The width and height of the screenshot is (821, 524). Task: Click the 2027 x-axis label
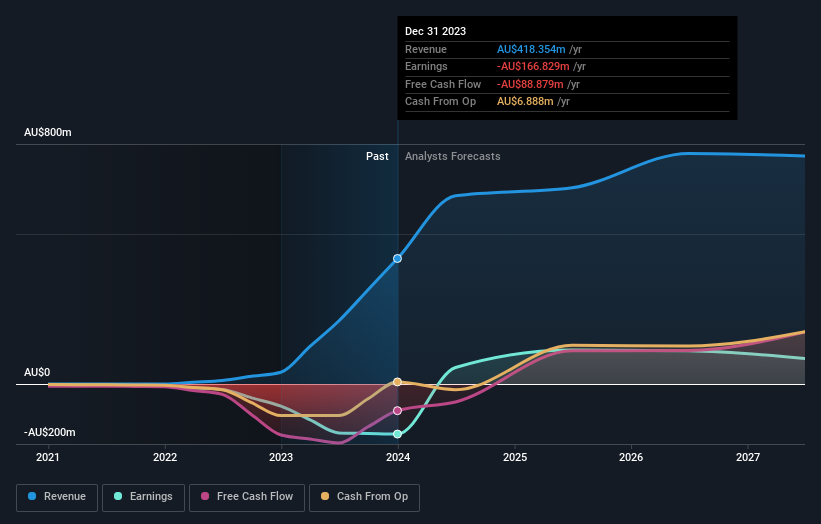click(748, 458)
